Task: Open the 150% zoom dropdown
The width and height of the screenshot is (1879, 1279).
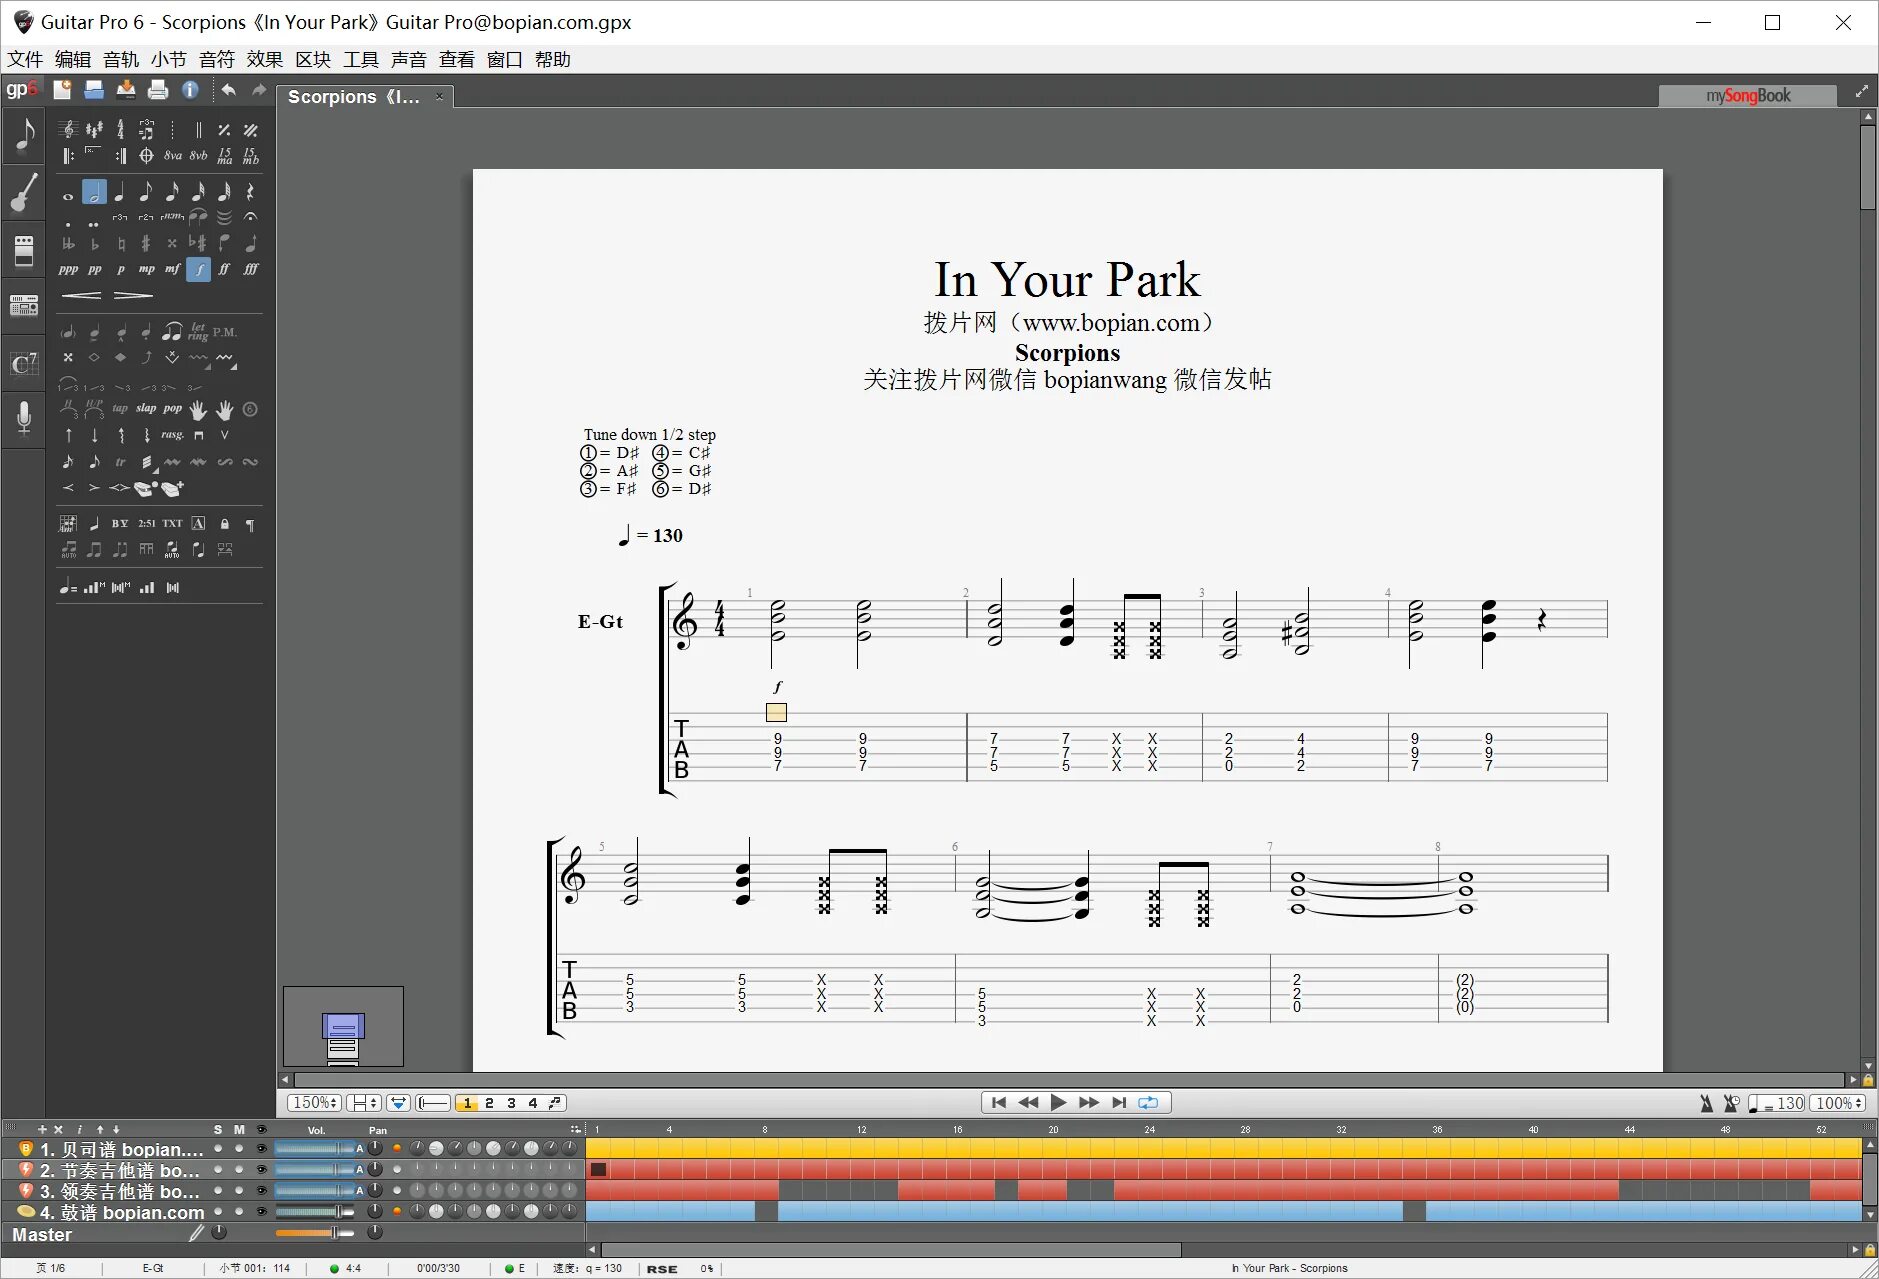Action: pos(314,1103)
